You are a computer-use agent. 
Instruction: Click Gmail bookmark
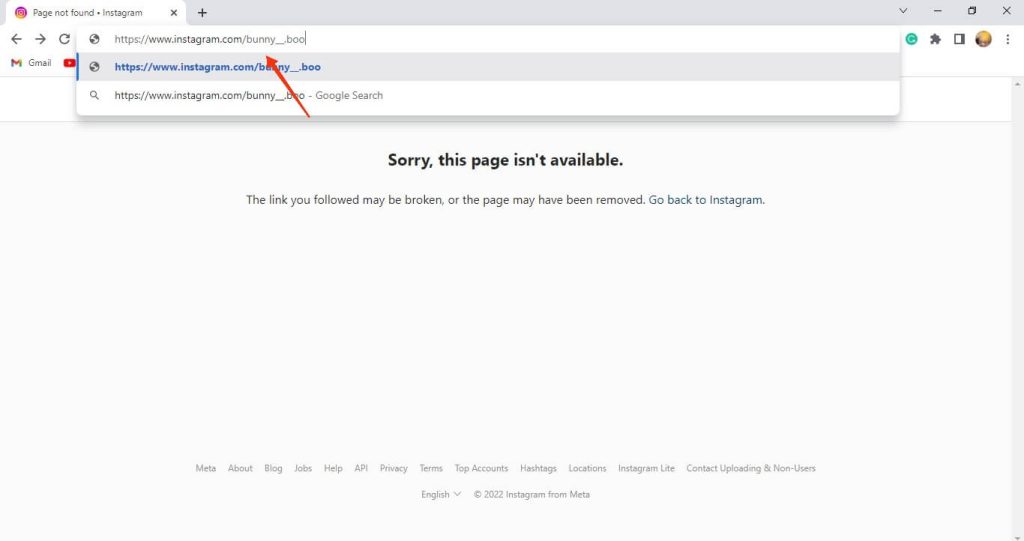31,63
